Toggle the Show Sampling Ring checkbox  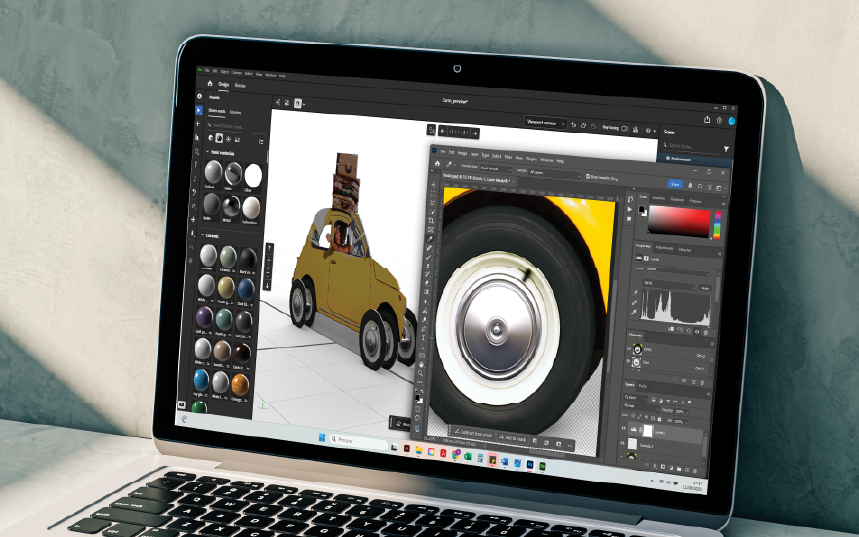point(588,176)
